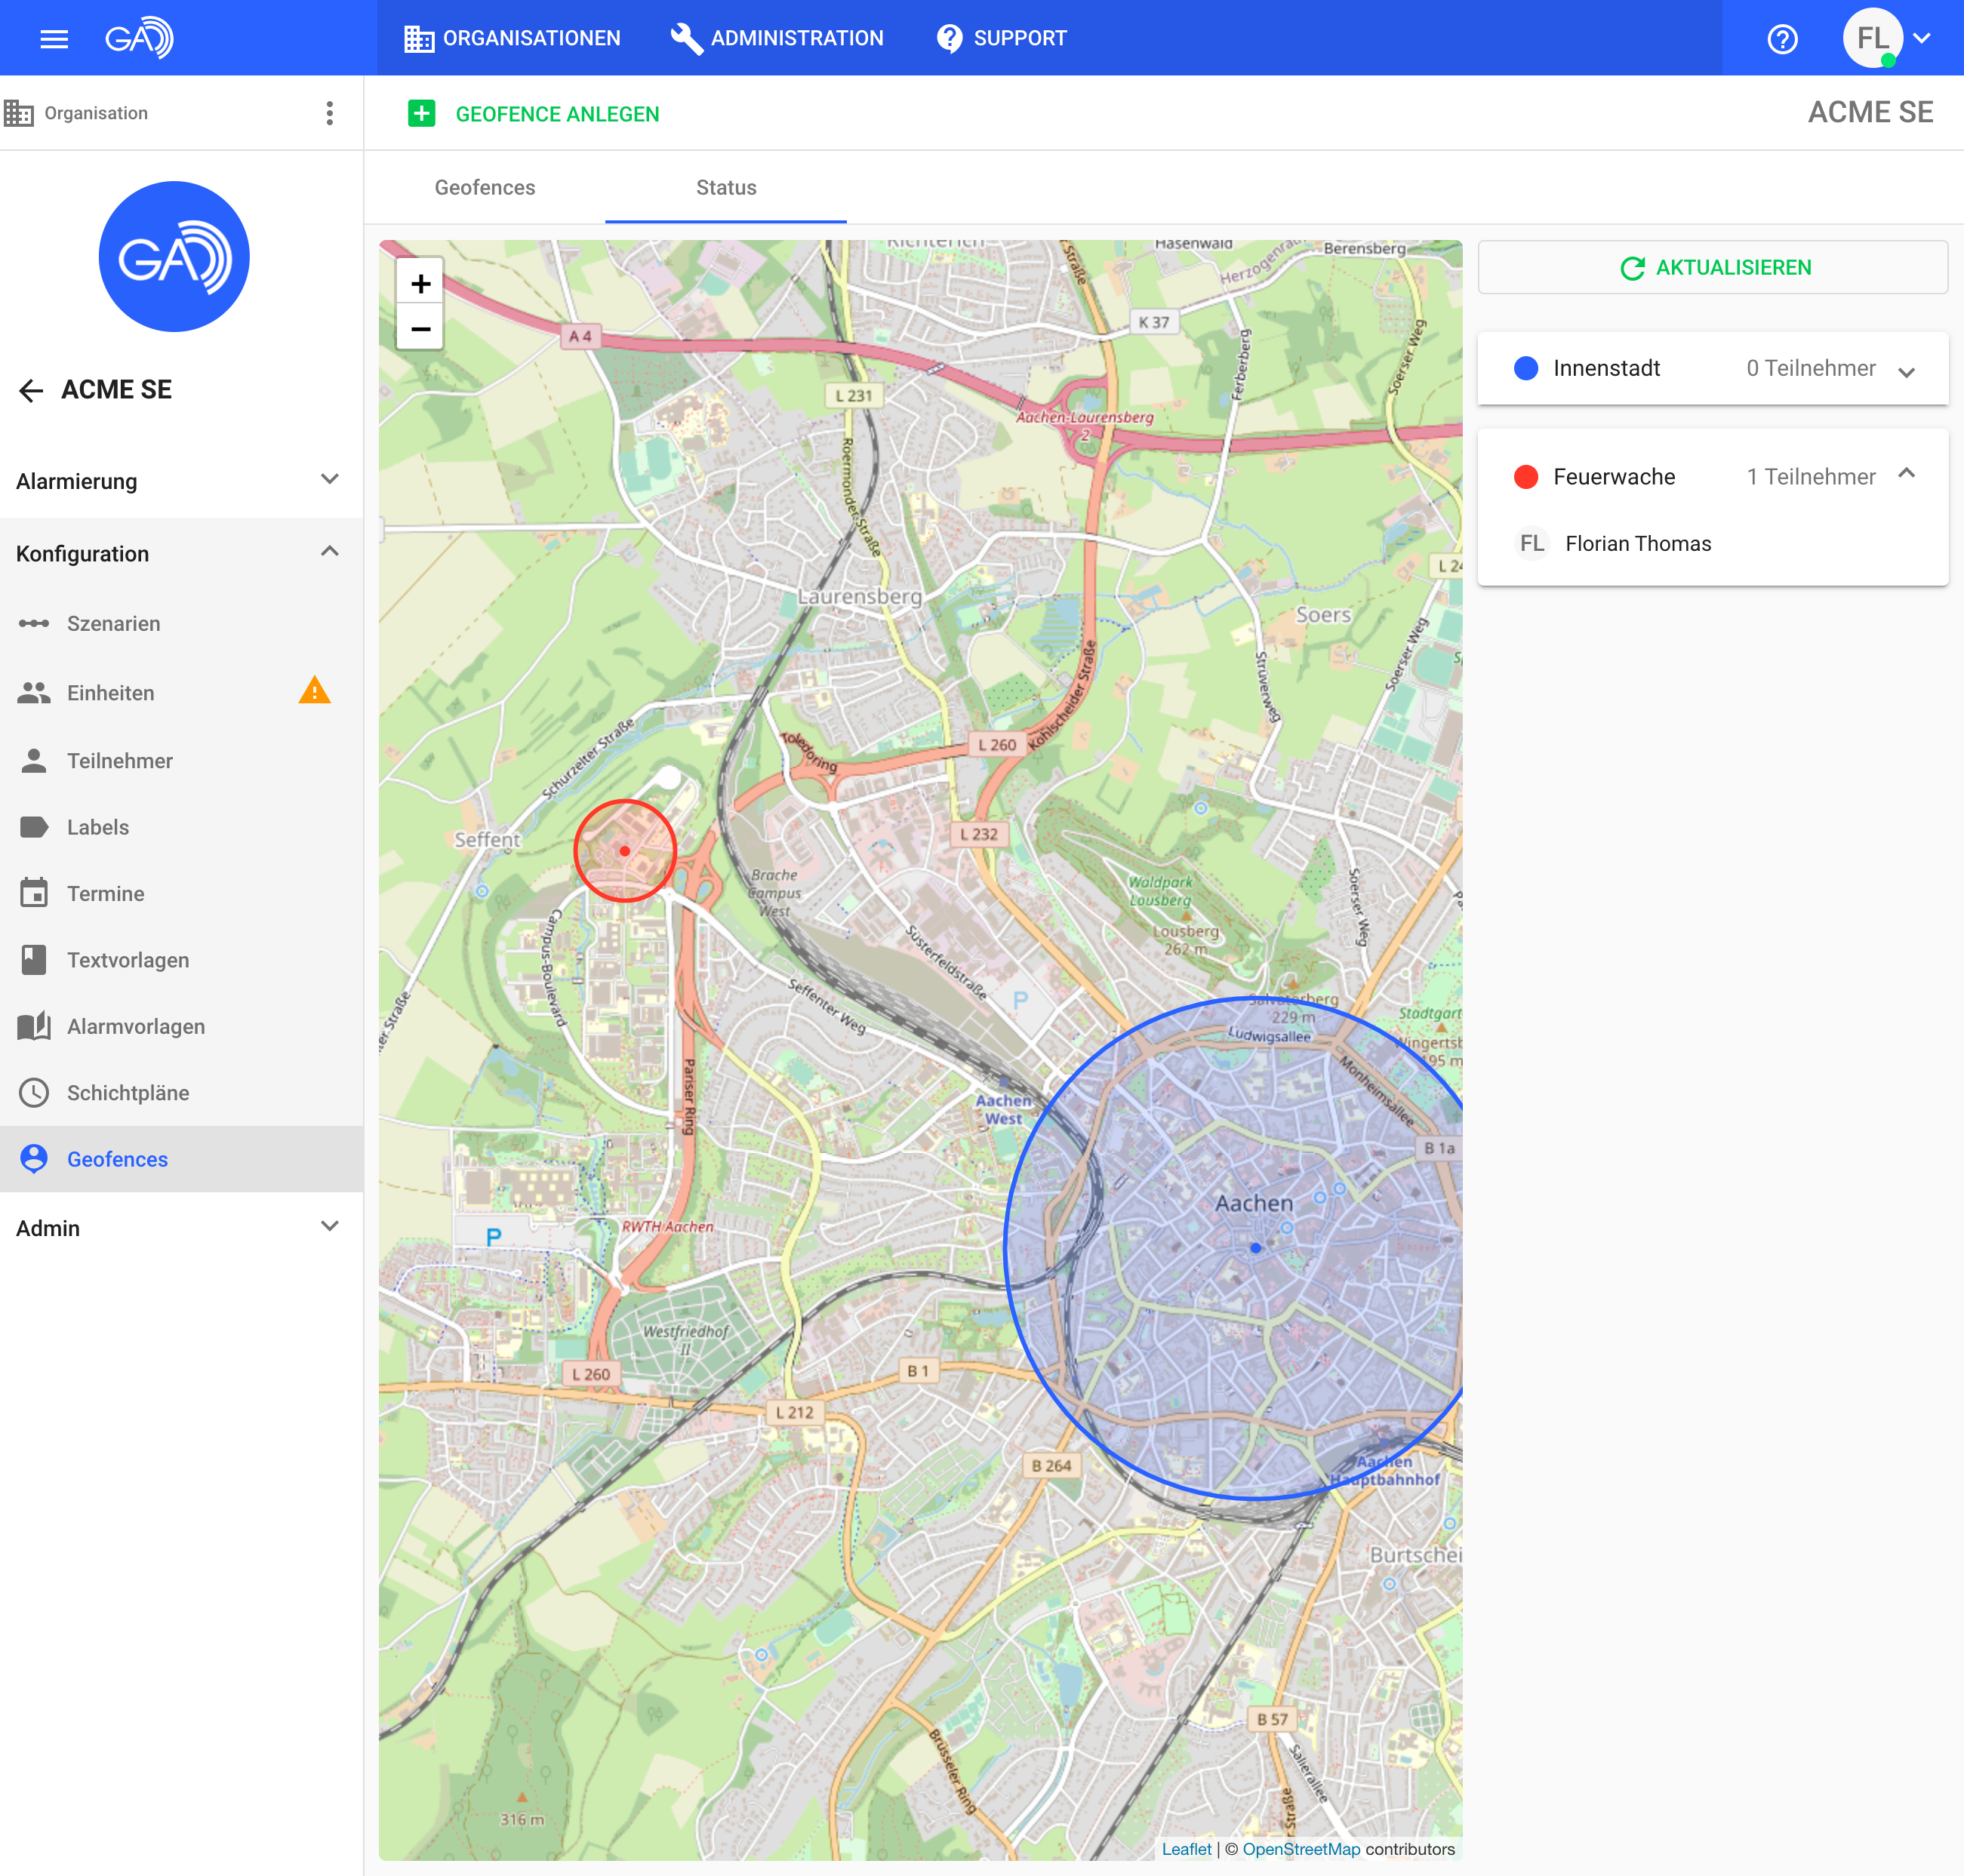
Task: Click the back arrow beside ACME SE
Action: tap(31, 390)
